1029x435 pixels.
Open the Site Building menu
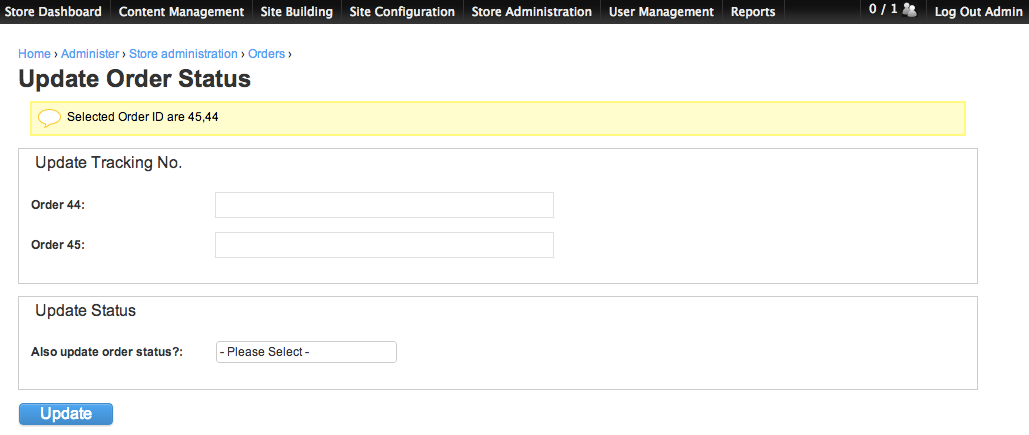(x=297, y=12)
